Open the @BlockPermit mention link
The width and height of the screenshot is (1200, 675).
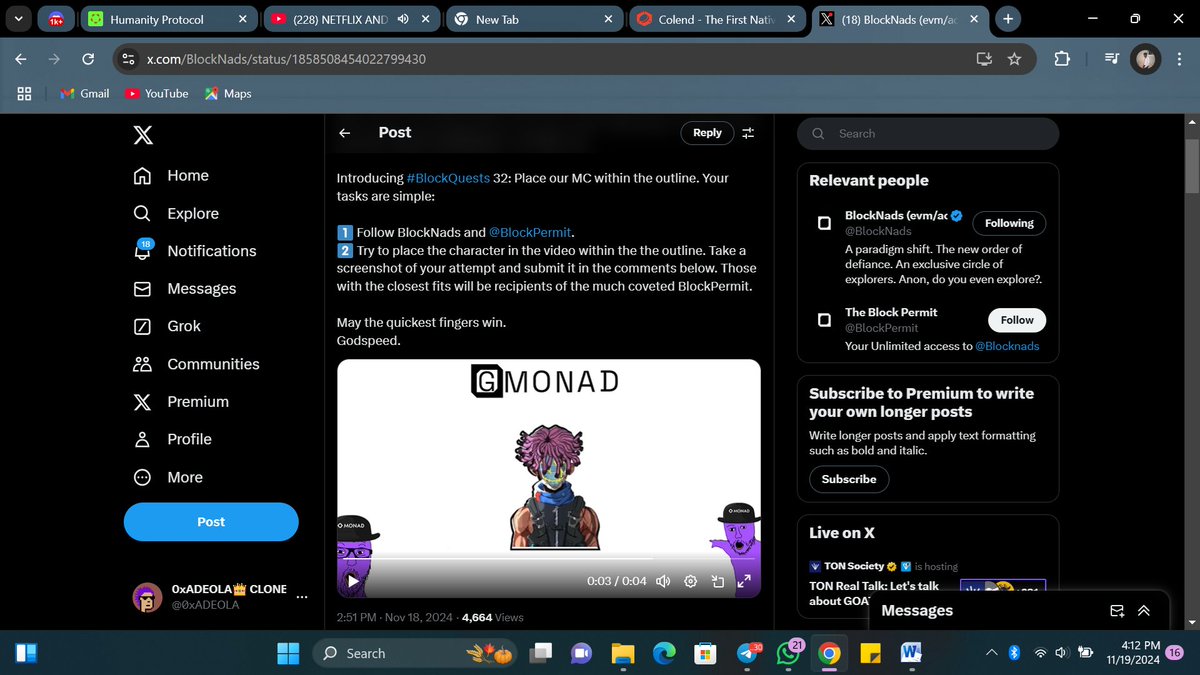[x=530, y=232]
